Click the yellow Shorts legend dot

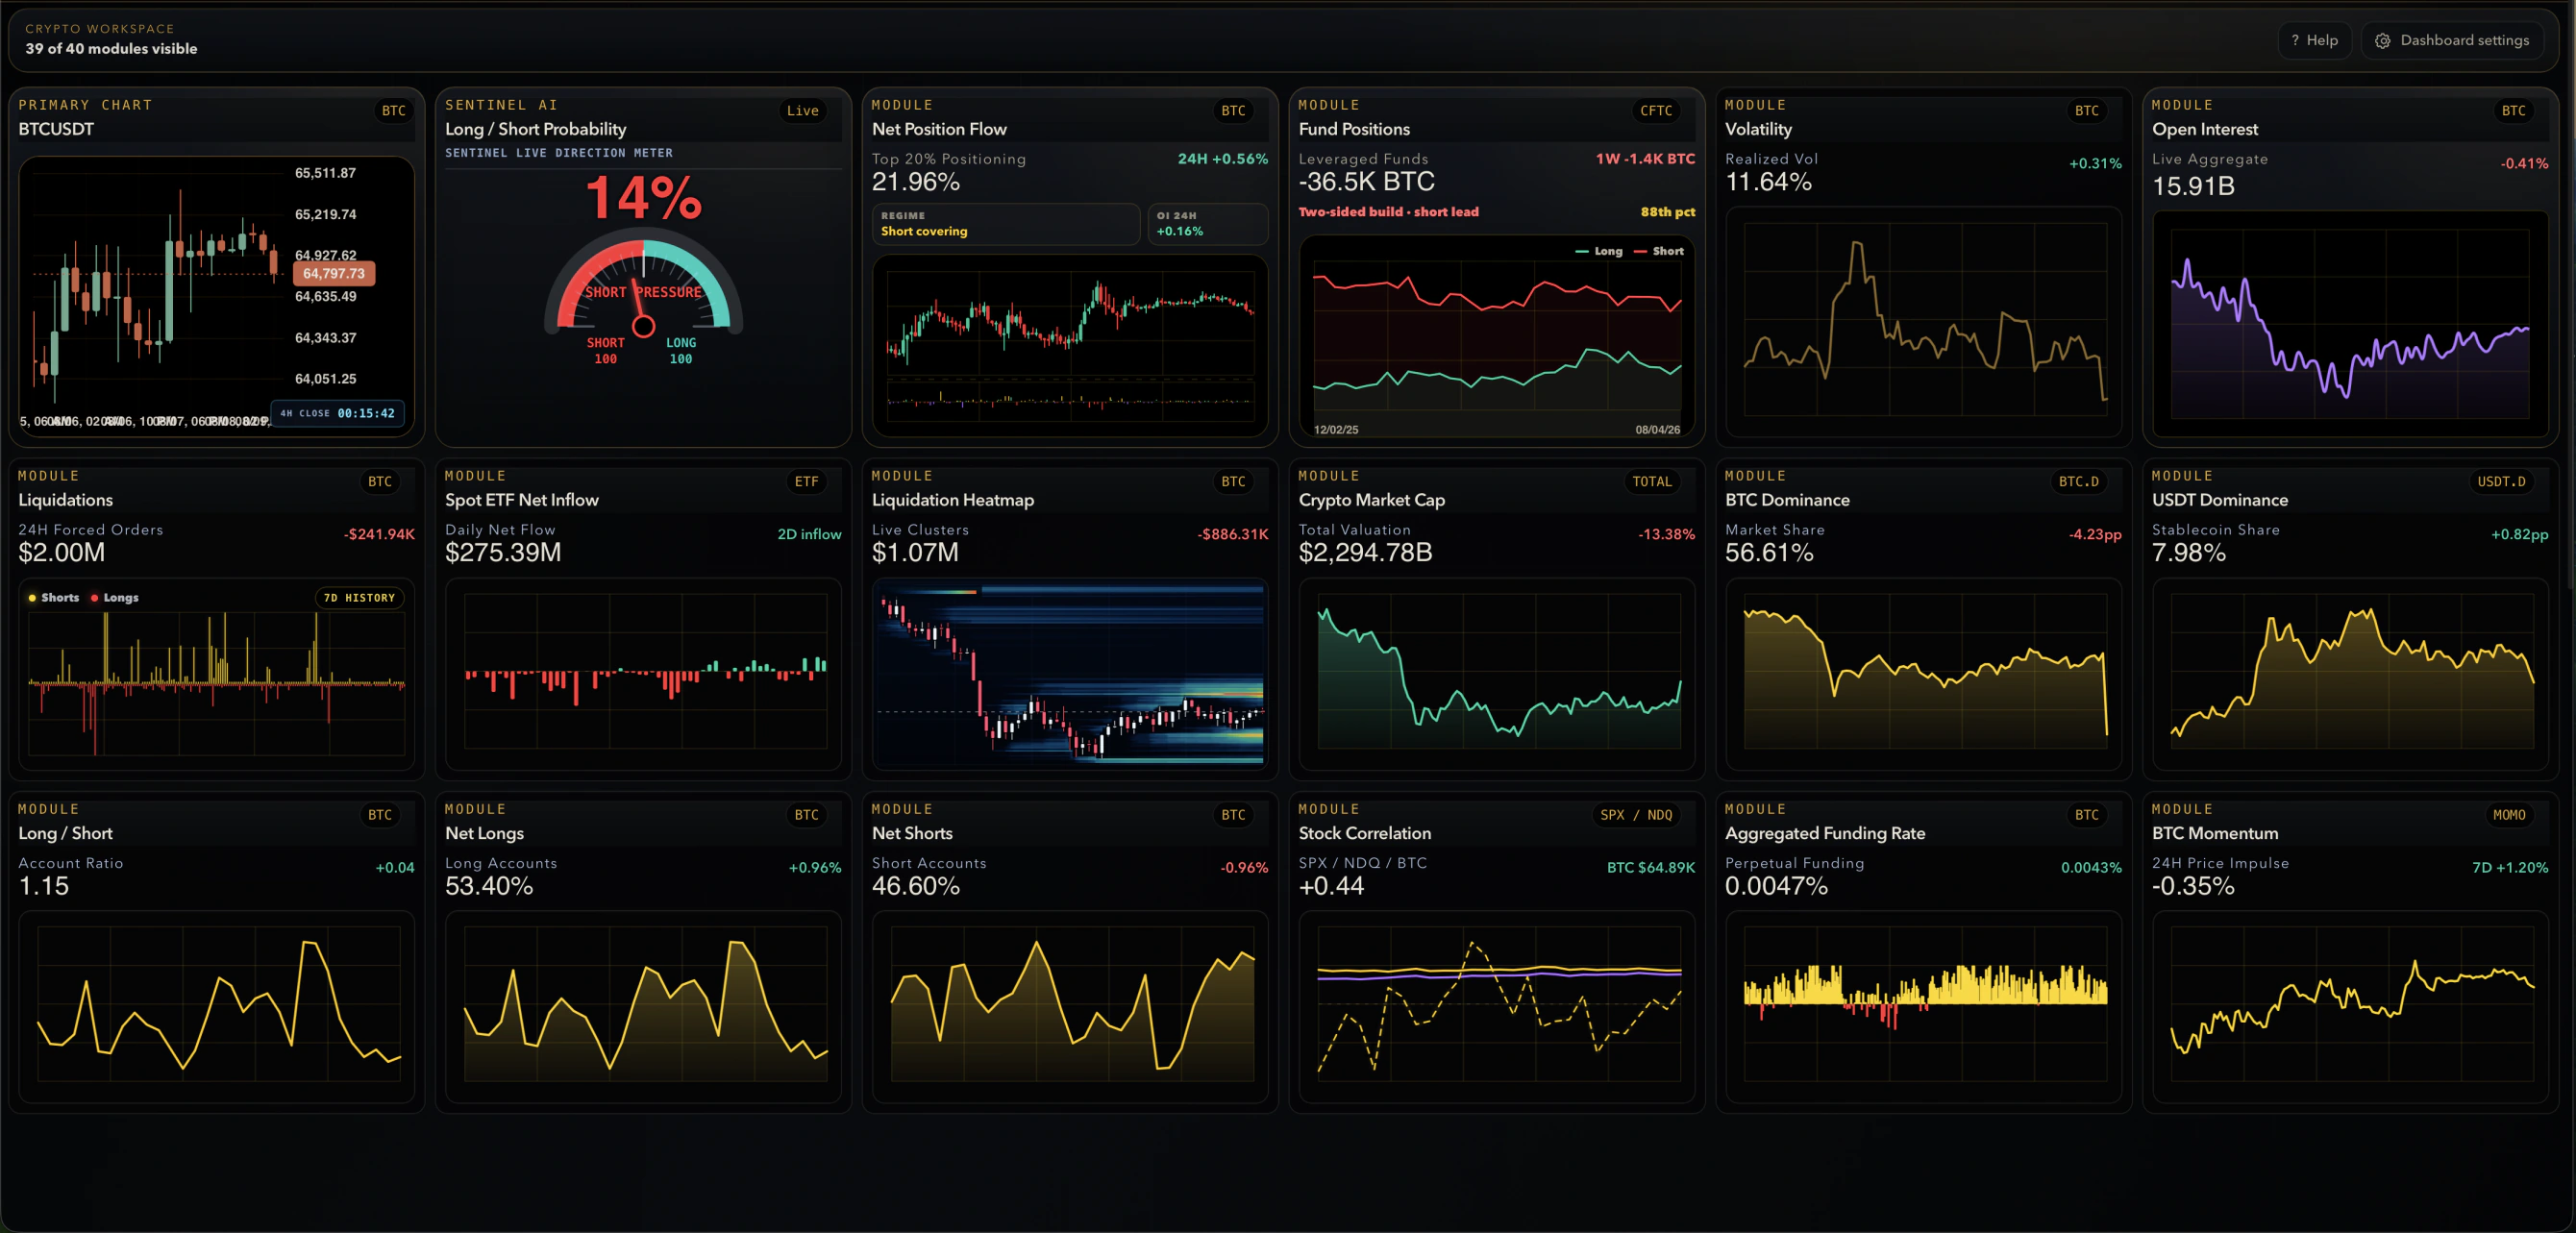[33, 598]
